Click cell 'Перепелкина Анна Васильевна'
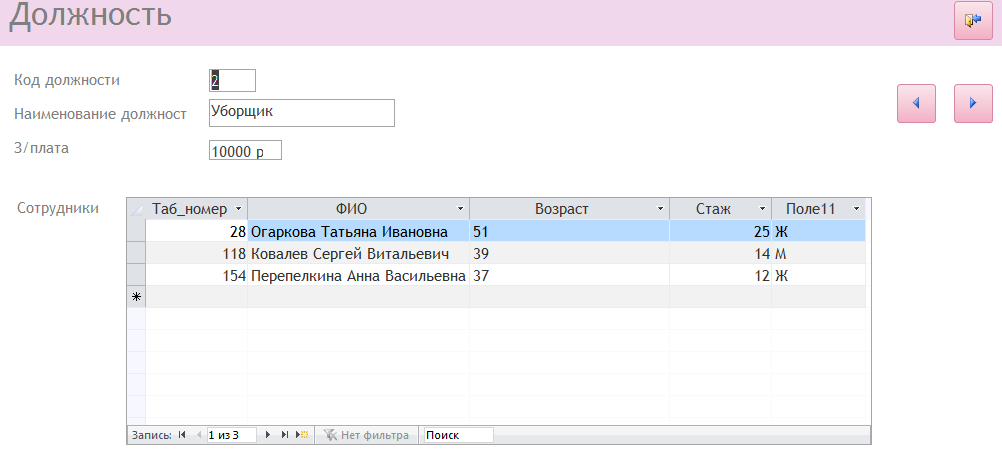The width and height of the screenshot is (1002, 455). 358,275
